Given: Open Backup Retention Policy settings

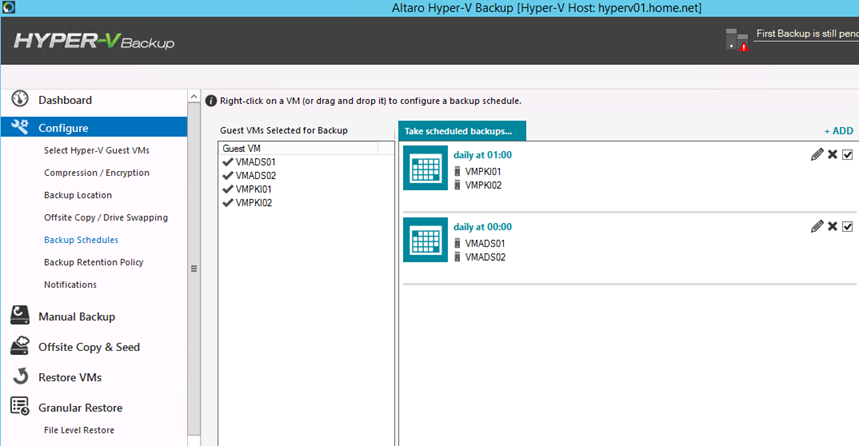Looking at the screenshot, I should coord(94,262).
